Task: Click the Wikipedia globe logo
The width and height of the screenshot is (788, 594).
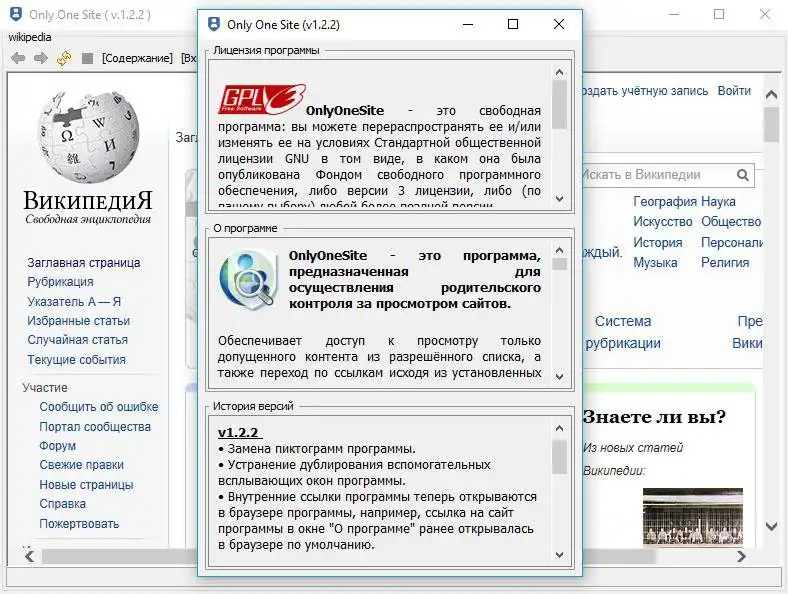Action: click(x=88, y=136)
